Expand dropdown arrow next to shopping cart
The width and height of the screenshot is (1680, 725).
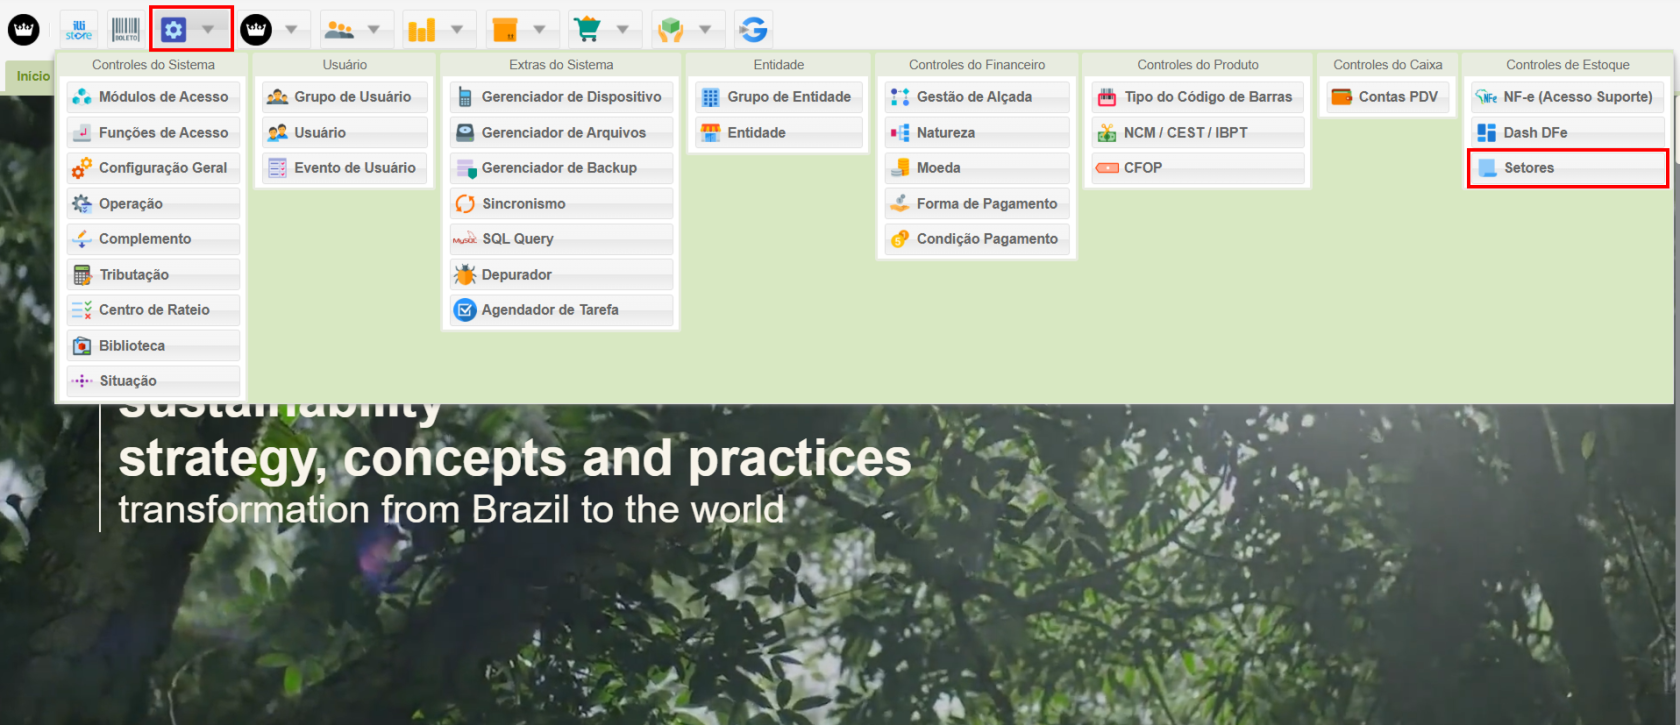tap(622, 30)
